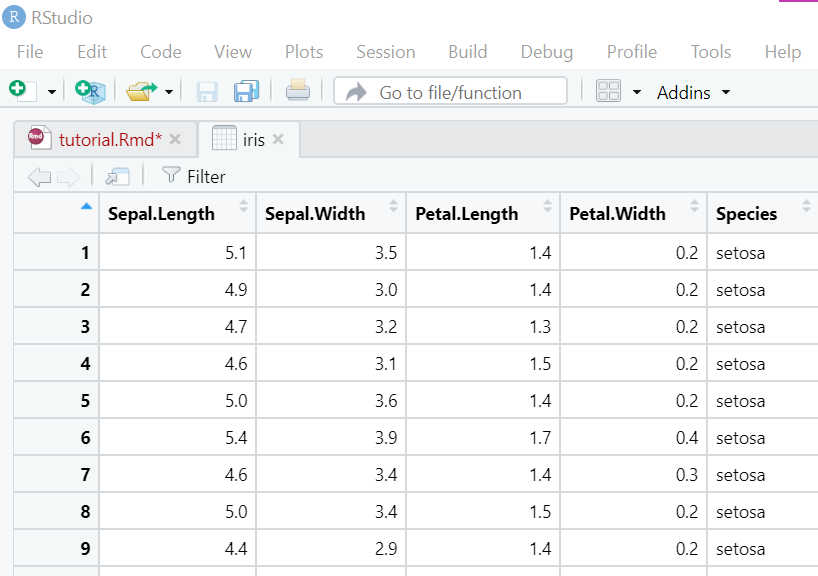The image size is (818, 576).
Task: Click the Save all documents icon
Action: point(246,92)
